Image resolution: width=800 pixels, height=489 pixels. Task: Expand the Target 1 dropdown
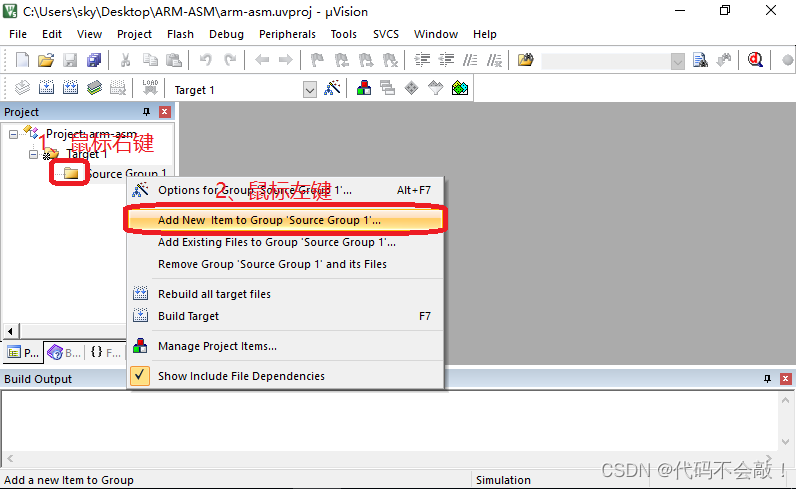(310, 90)
